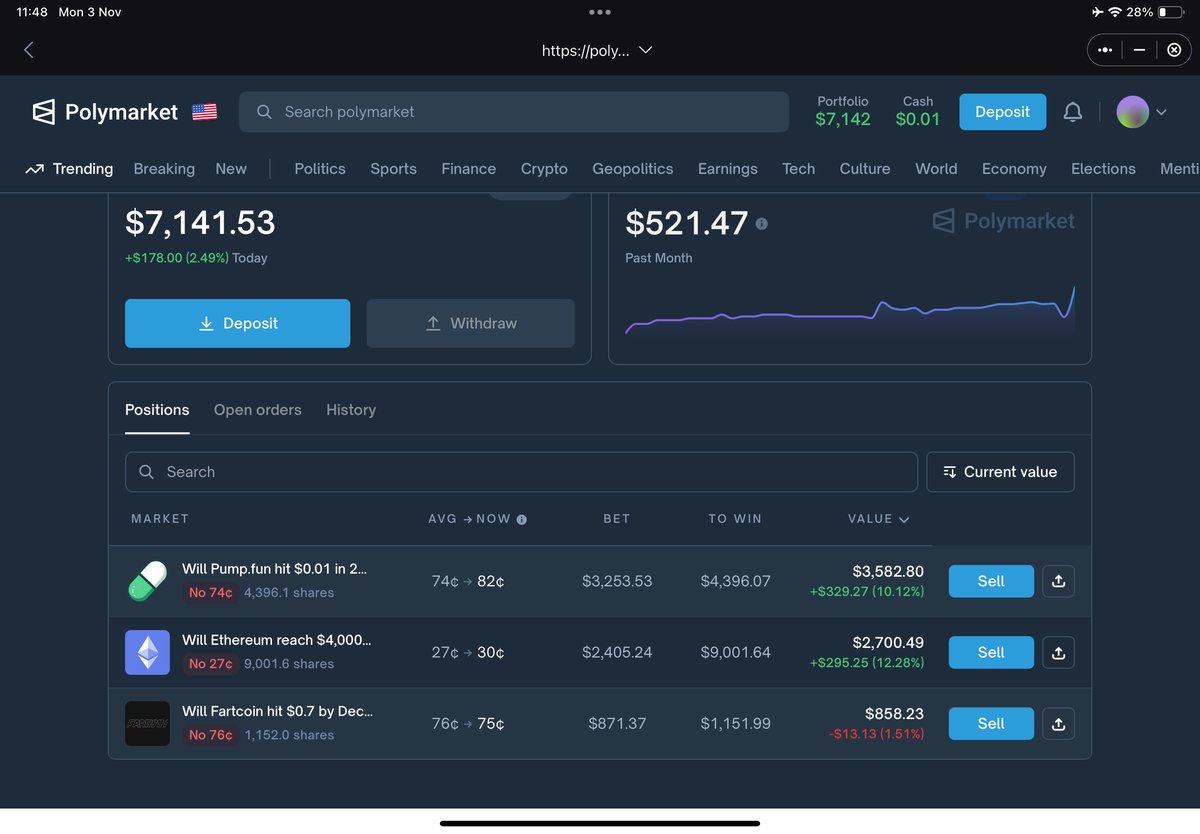
Task: Sort positions by the VALUE column
Action: 878,519
